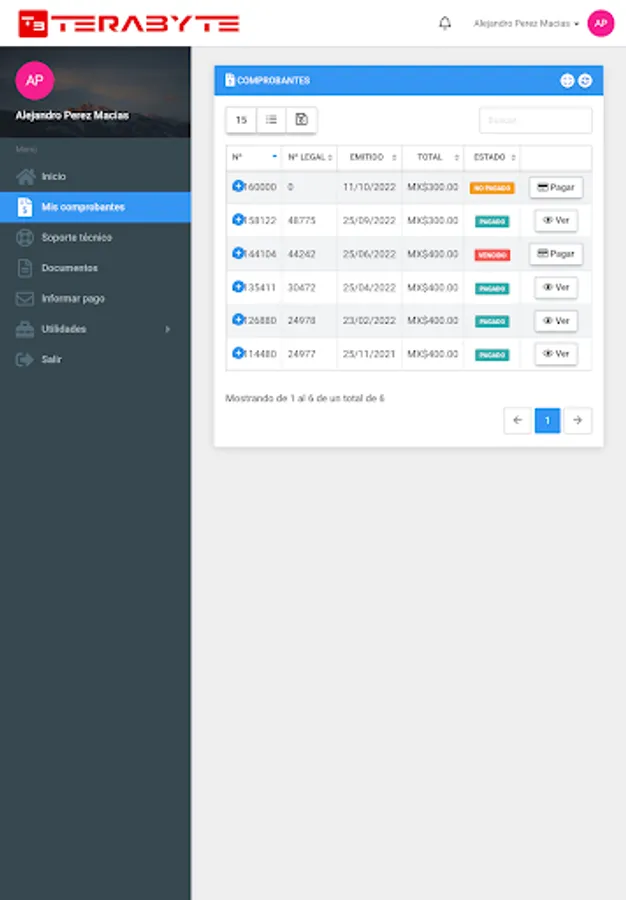Expand Utilidades submenu arrow
This screenshot has width=626, height=900.
pyautogui.click(x=168, y=329)
